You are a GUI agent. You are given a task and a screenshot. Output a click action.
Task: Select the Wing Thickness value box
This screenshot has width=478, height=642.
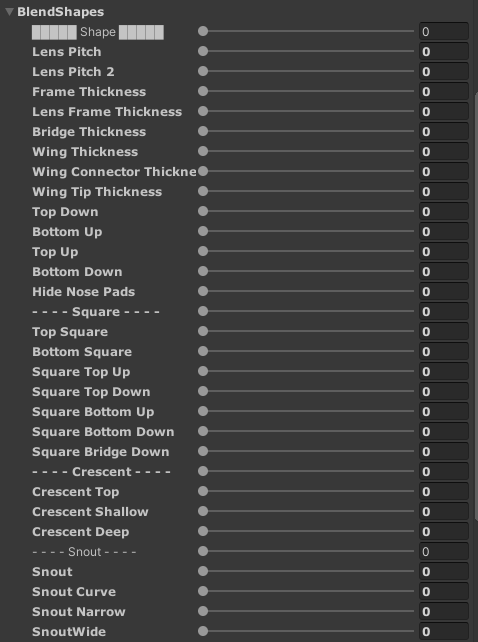tap(444, 151)
